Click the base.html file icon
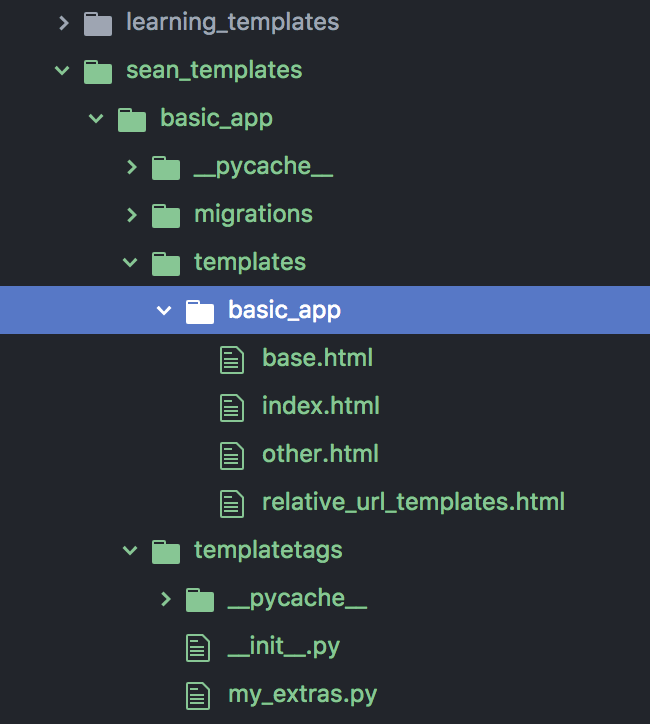The image size is (650, 724). coord(232,359)
